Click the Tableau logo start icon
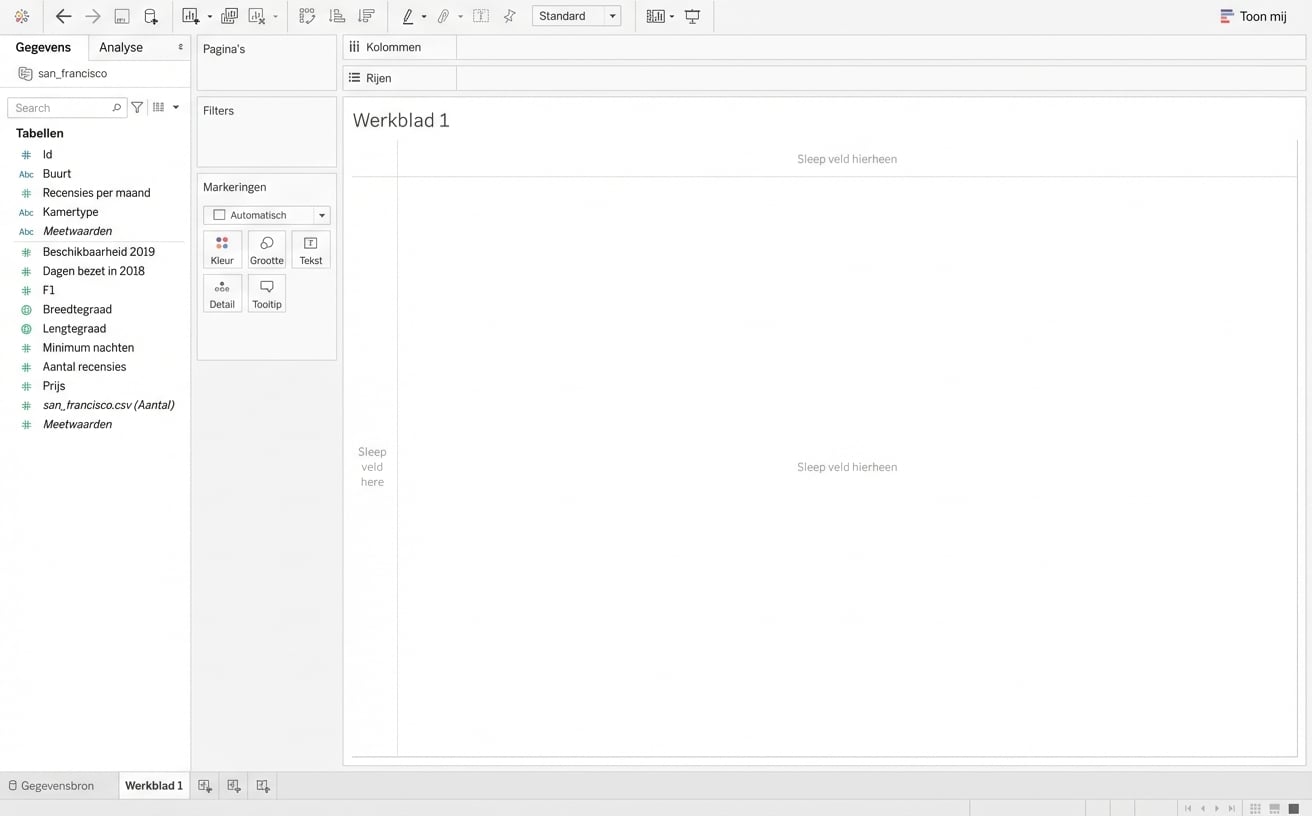This screenshot has width=1312, height=816. coord(21,16)
